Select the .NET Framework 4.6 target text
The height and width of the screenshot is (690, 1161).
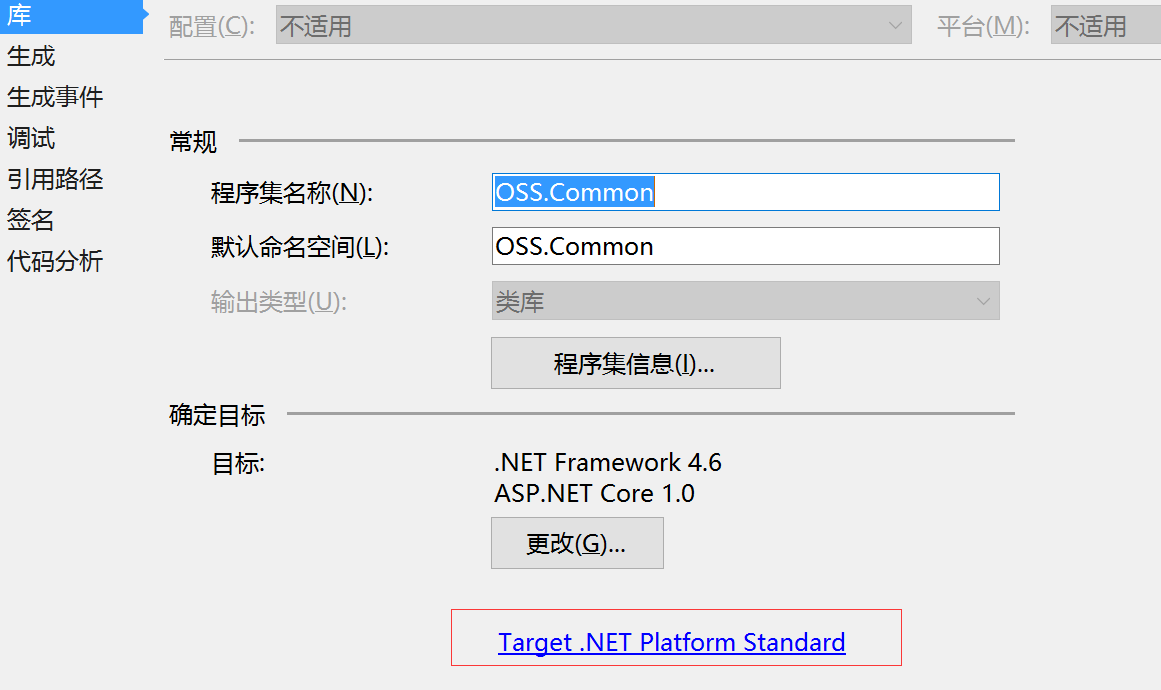608,462
